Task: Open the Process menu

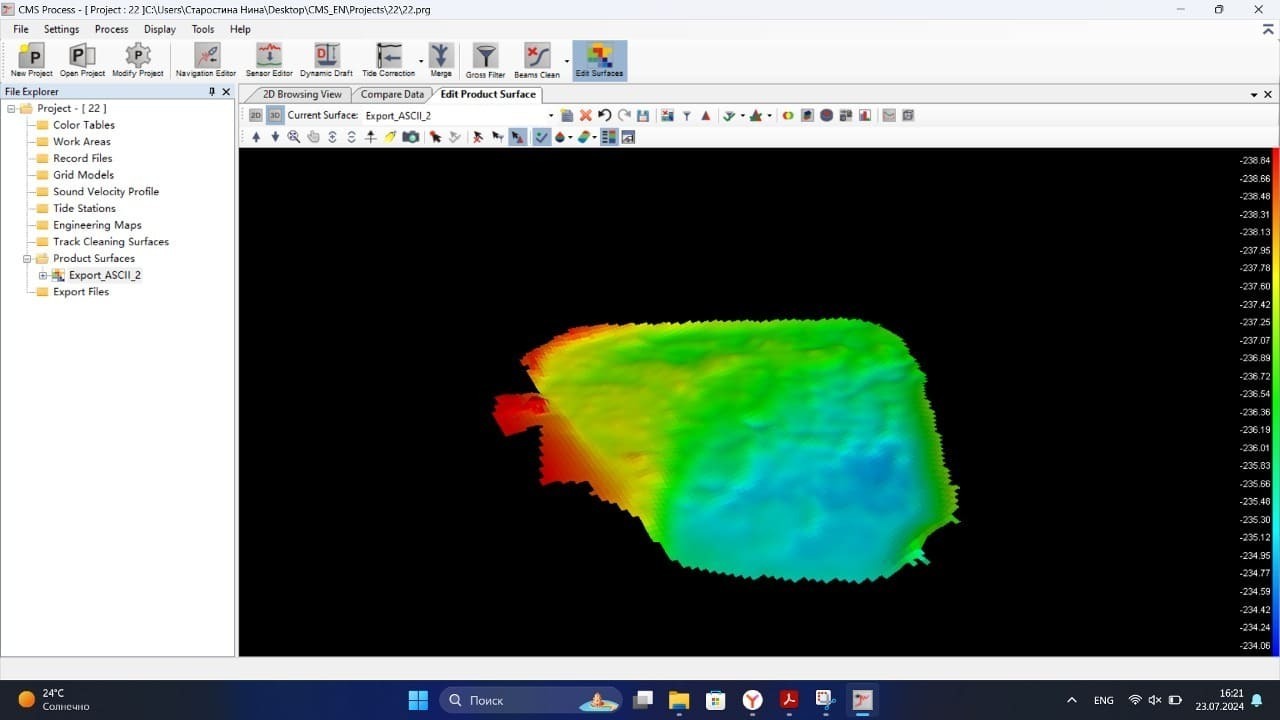Action: 111,29
